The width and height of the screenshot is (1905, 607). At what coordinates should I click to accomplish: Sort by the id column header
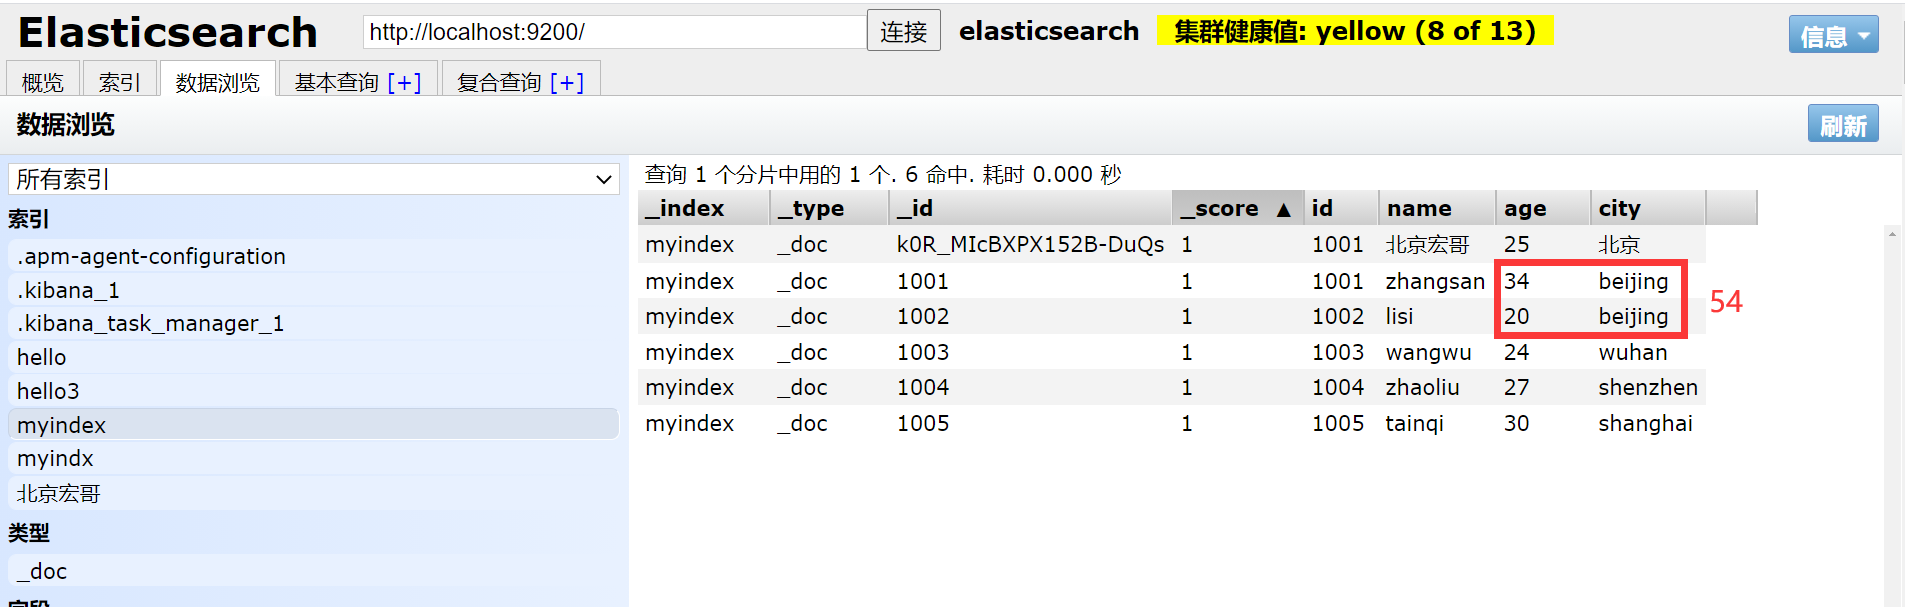pos(1341,208)
